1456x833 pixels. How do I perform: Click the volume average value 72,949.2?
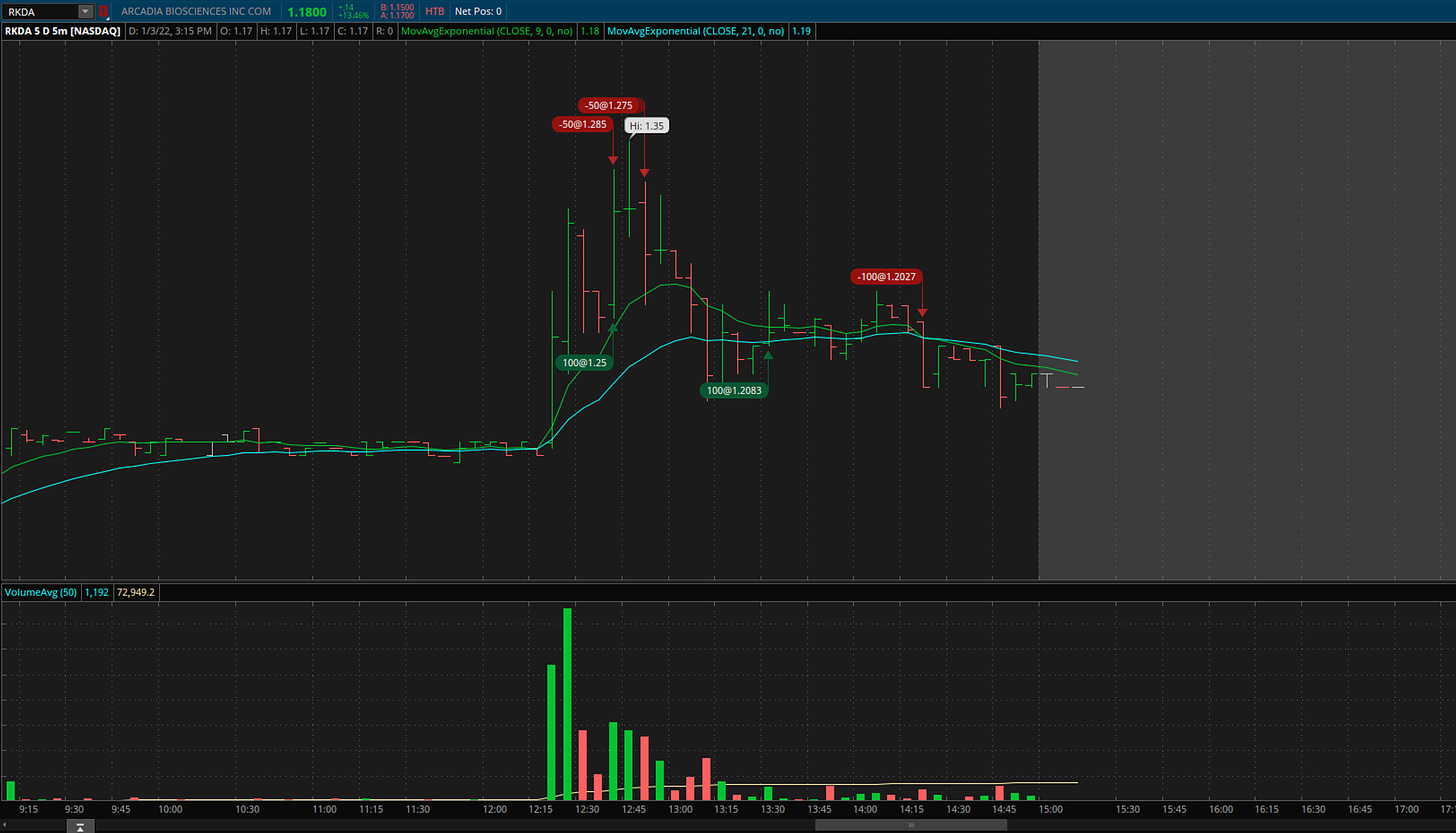[x=136, y=592]
